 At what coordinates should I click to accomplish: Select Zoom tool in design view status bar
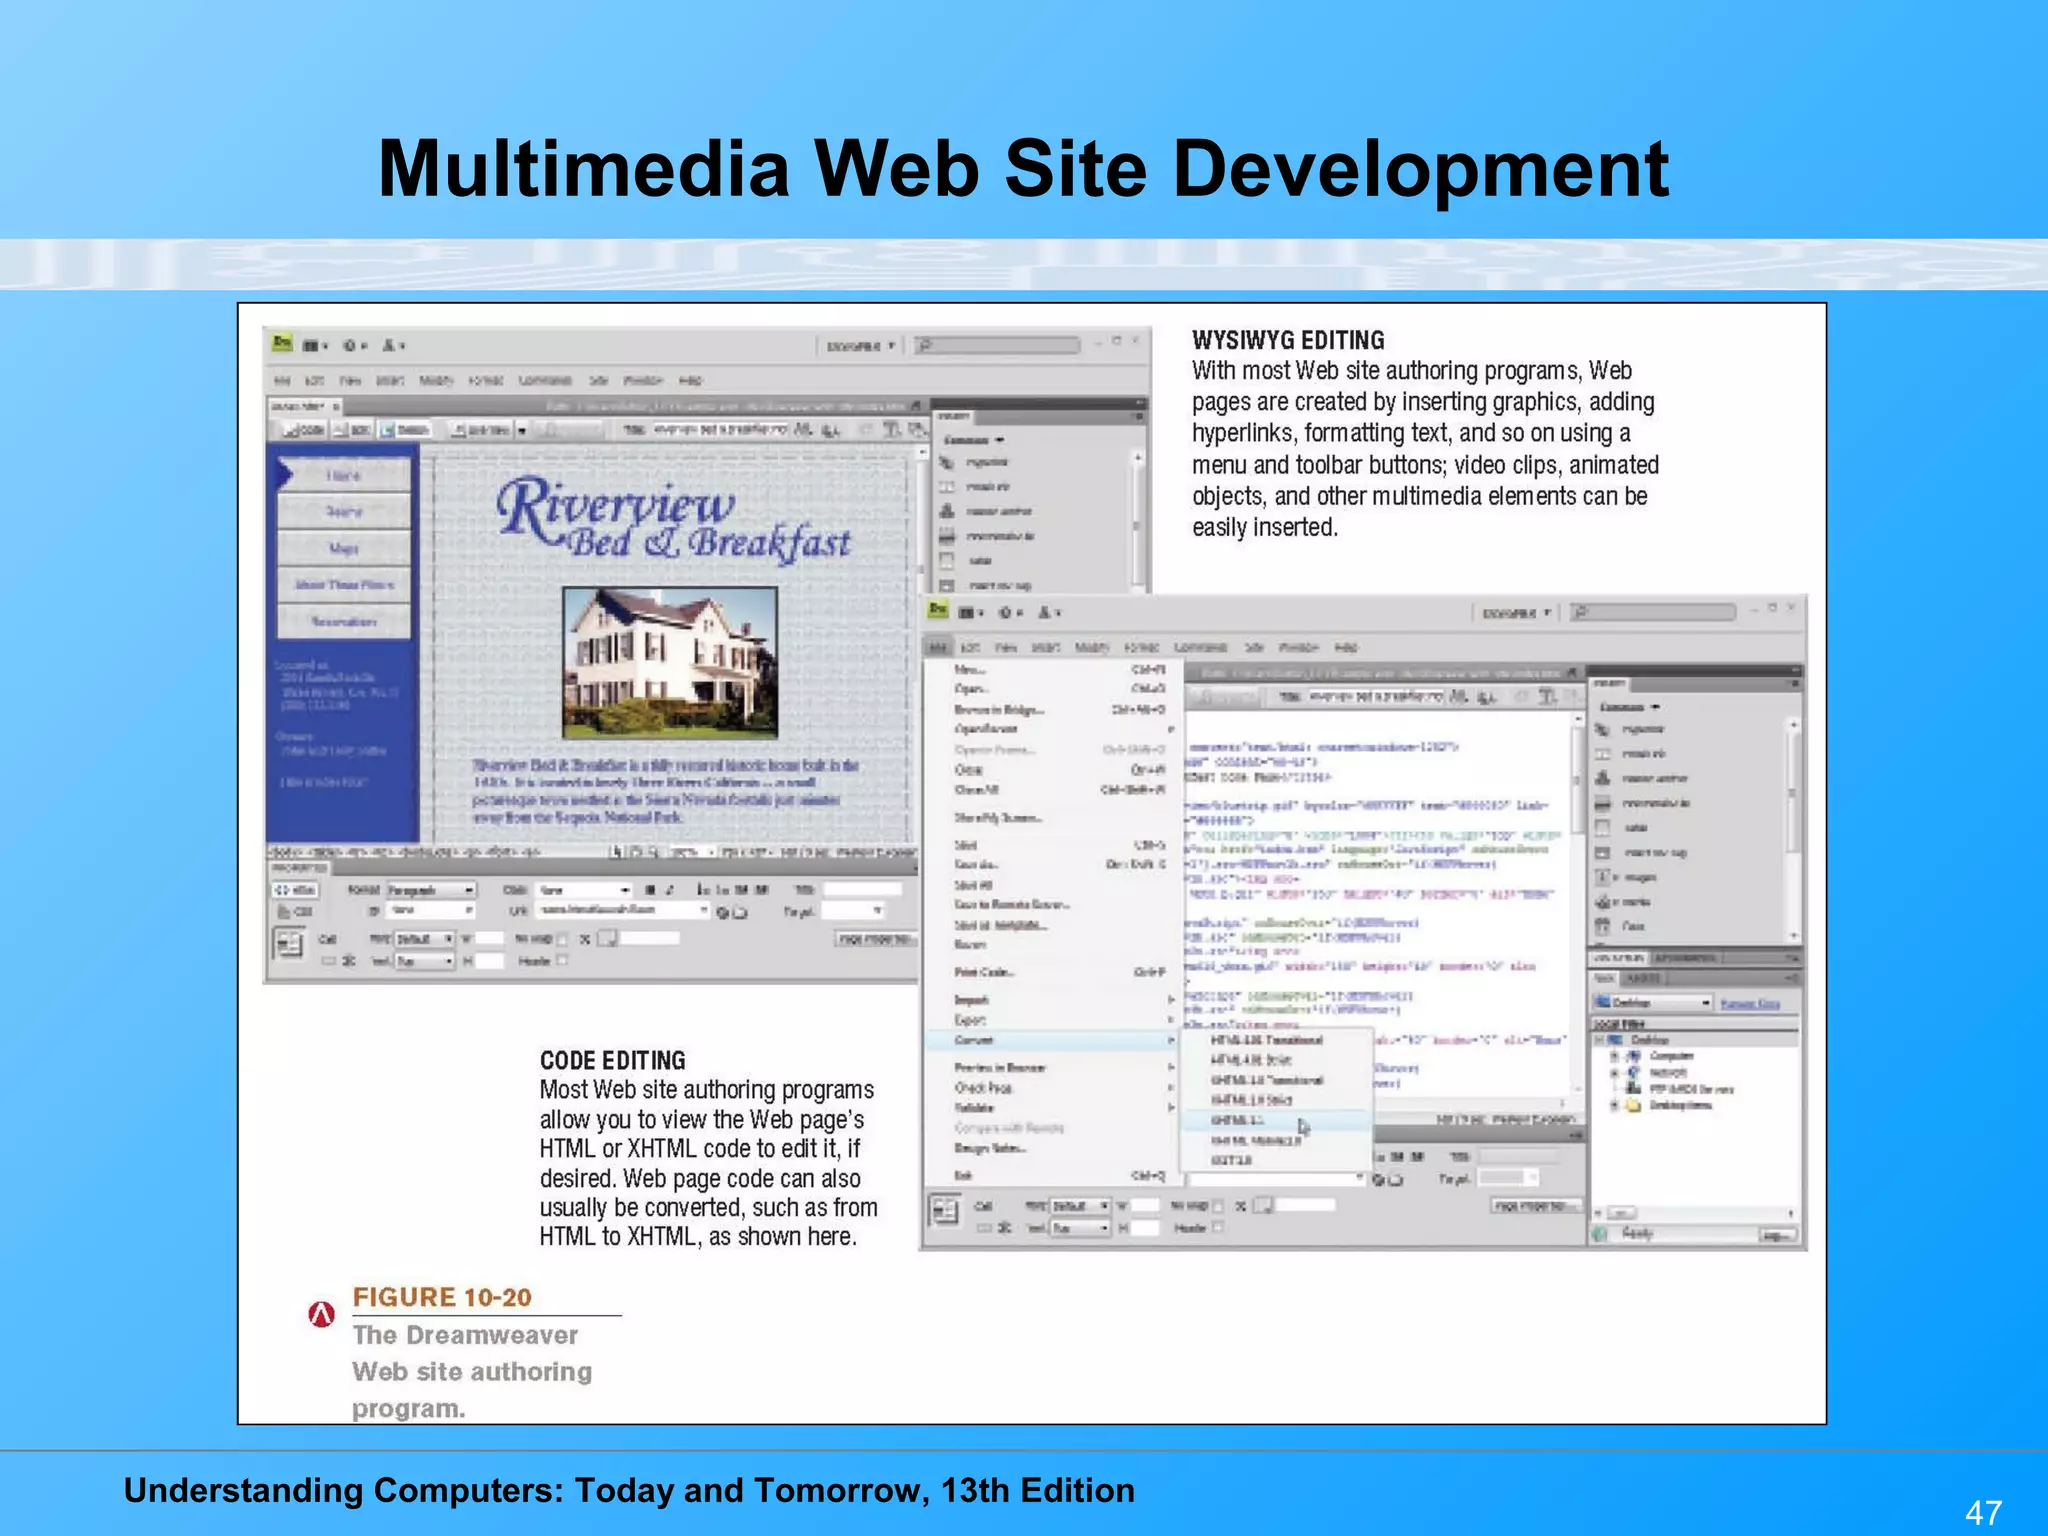point(652,852)
